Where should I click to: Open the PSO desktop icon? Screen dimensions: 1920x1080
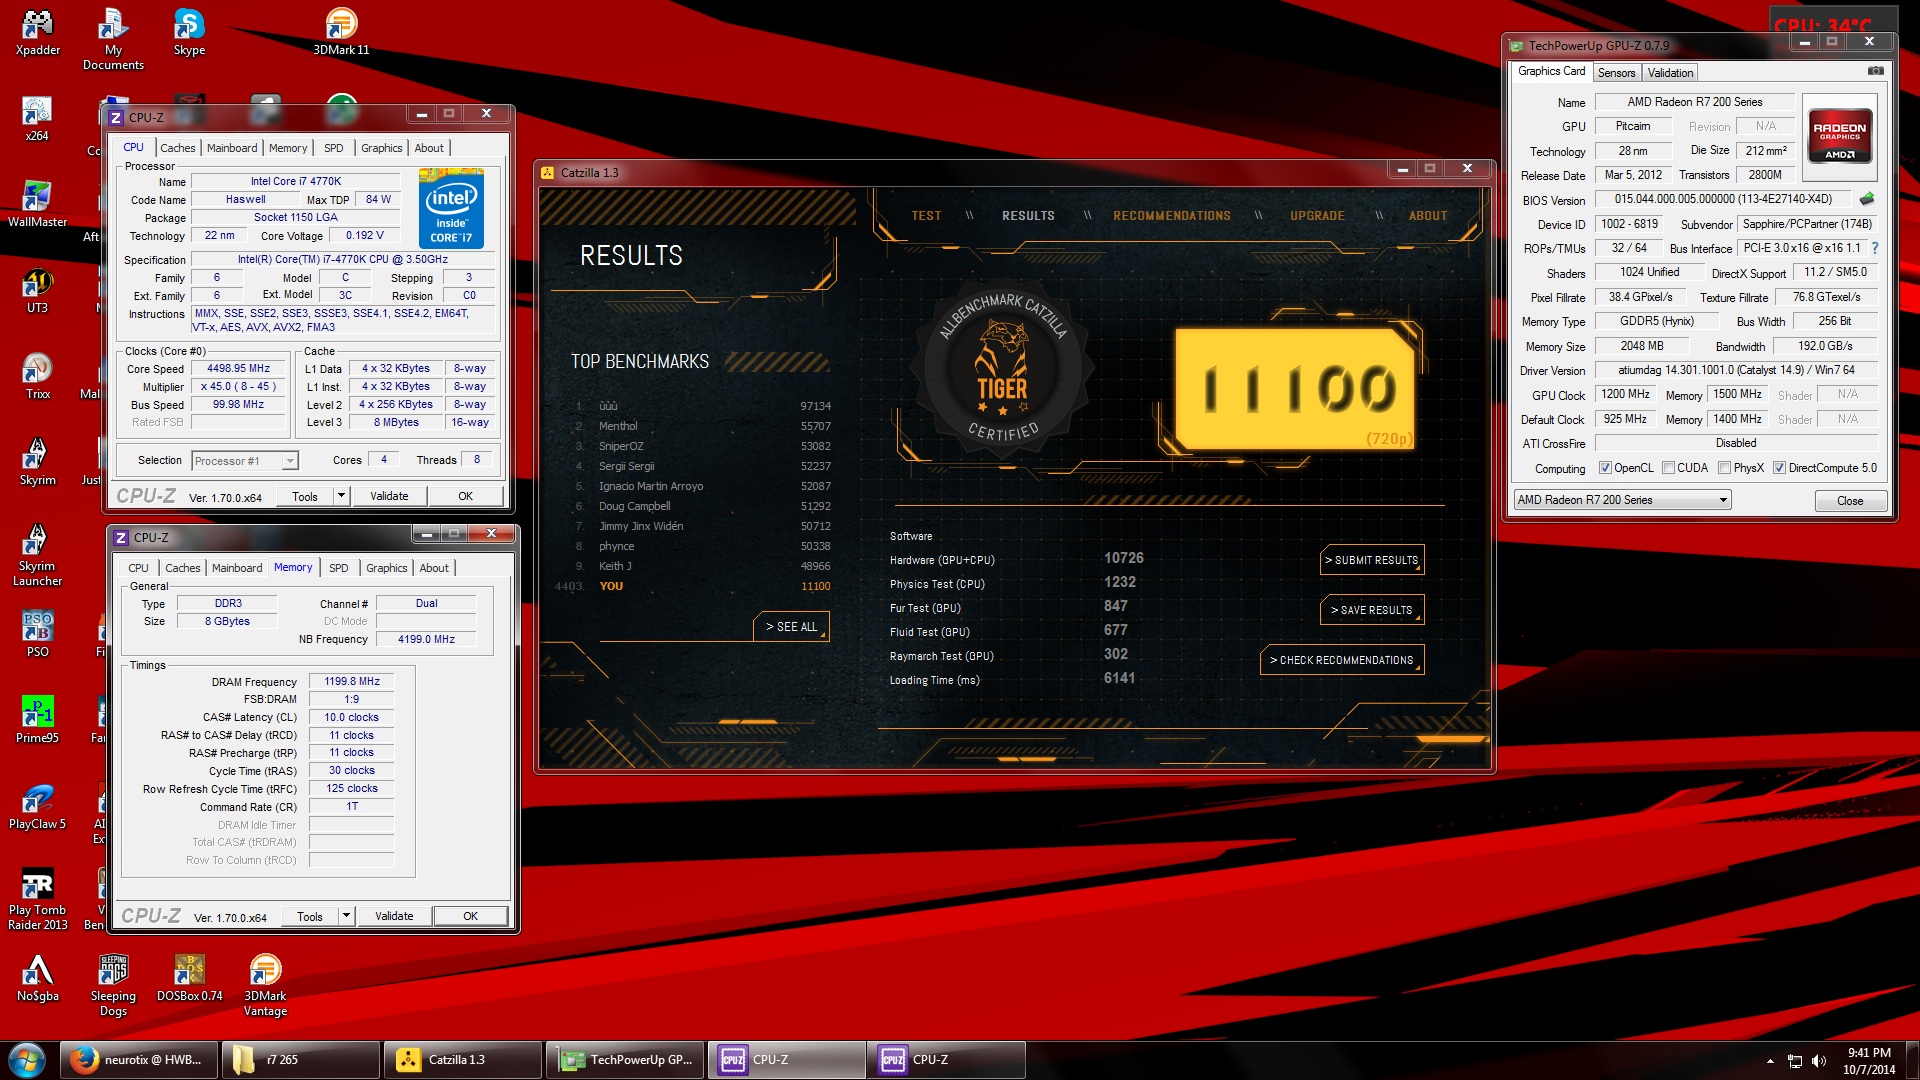coord(37,635)
